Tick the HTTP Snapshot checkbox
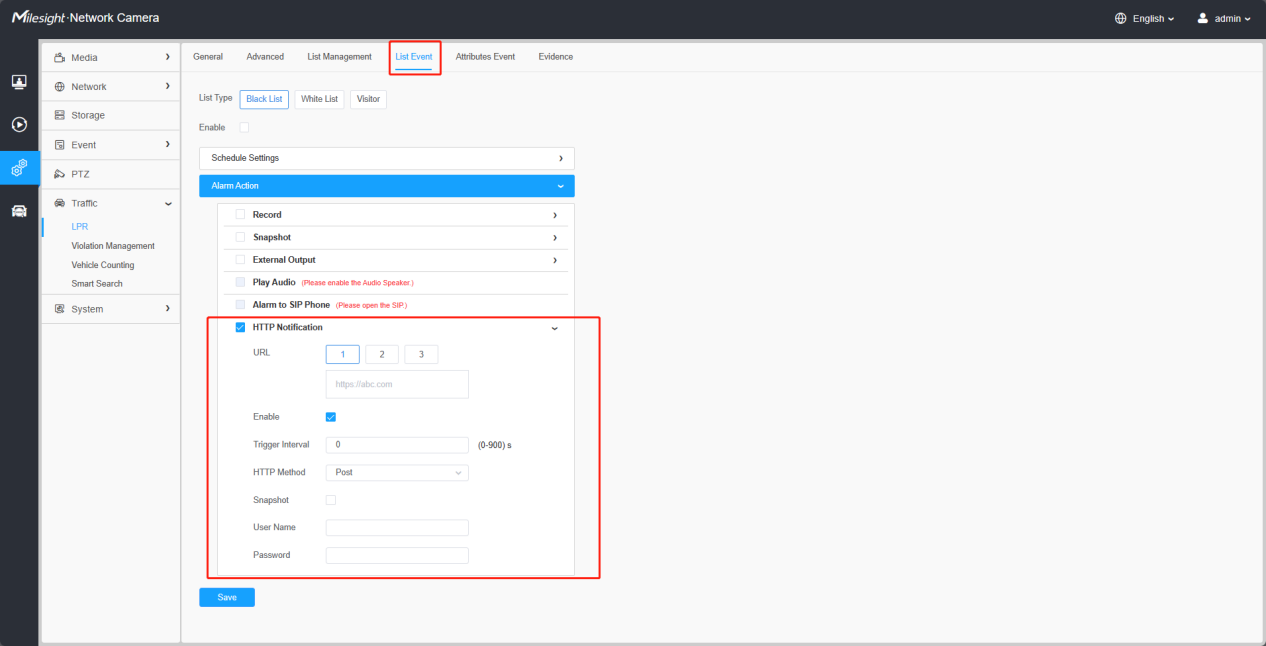Viewport: 1266px width, 646px height. pos(331,500)
